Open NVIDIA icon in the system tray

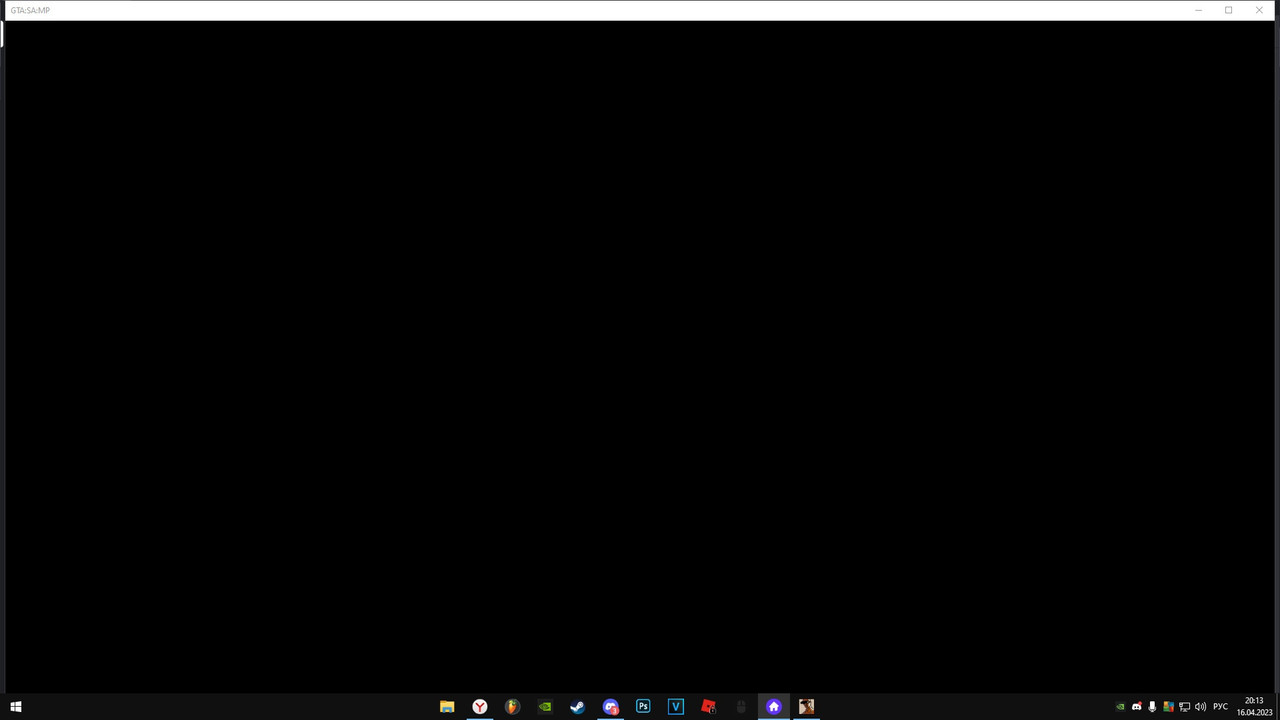click(1120, 707)
